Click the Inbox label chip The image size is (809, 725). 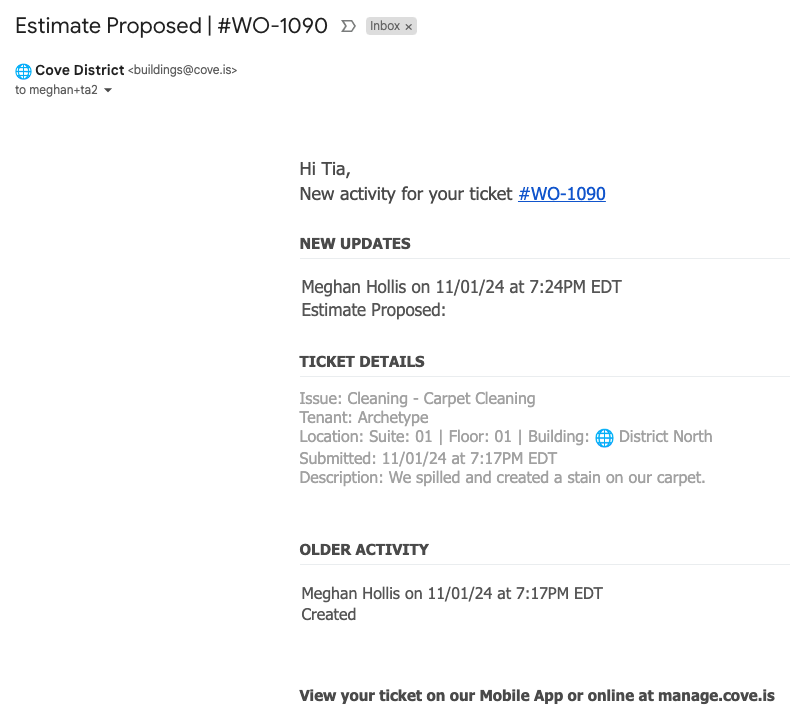click(385, 27)
